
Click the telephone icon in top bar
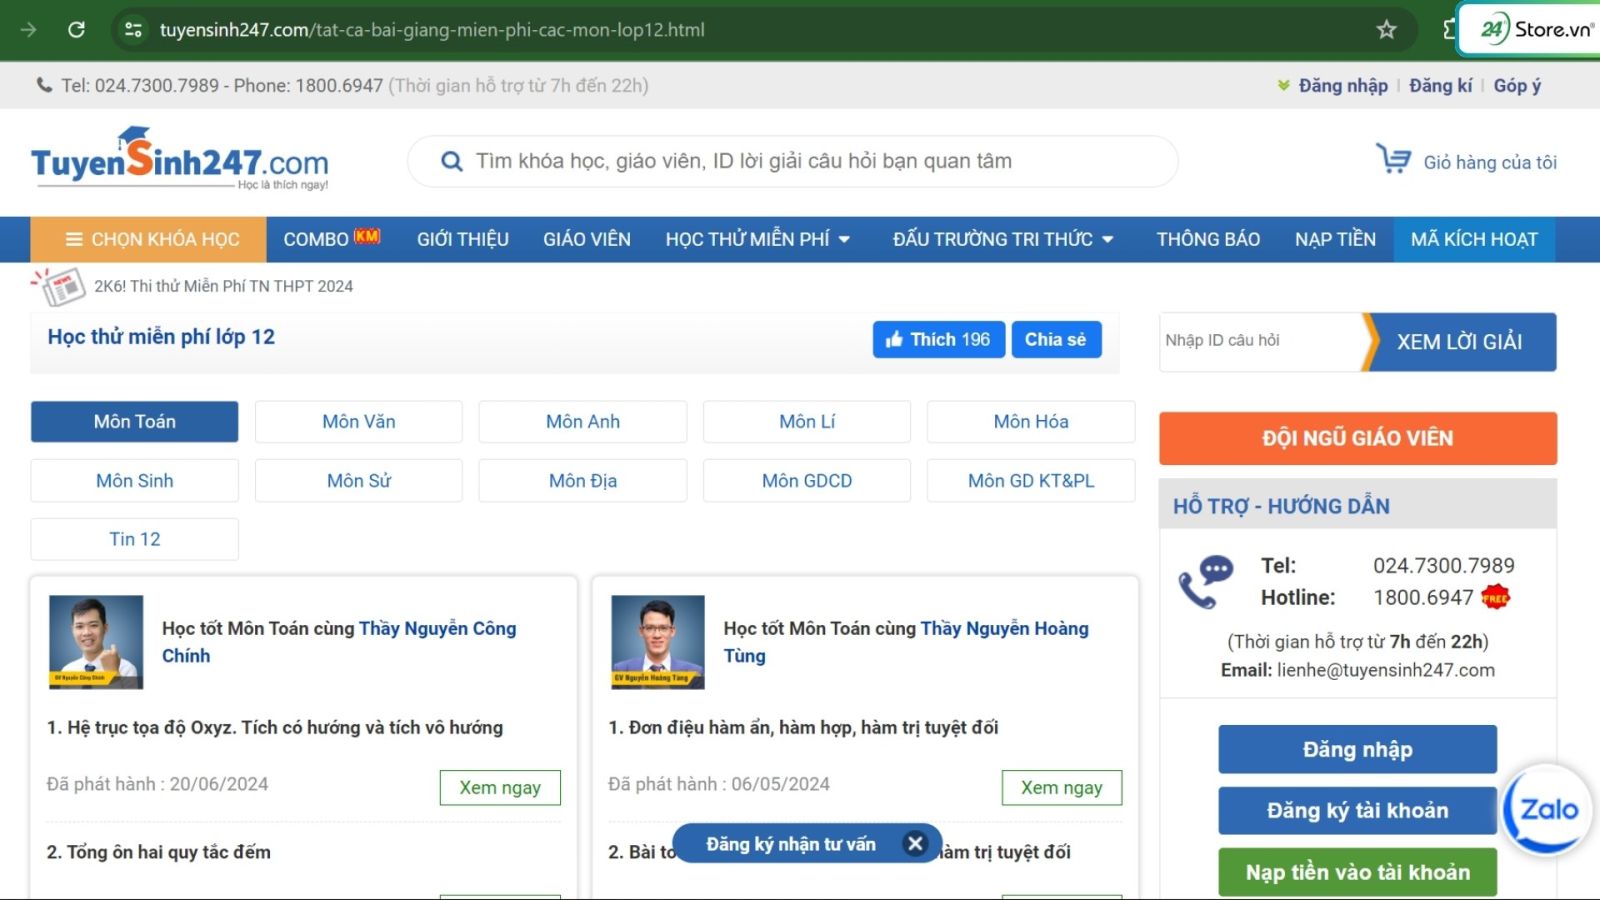click(x=44, y=85)
